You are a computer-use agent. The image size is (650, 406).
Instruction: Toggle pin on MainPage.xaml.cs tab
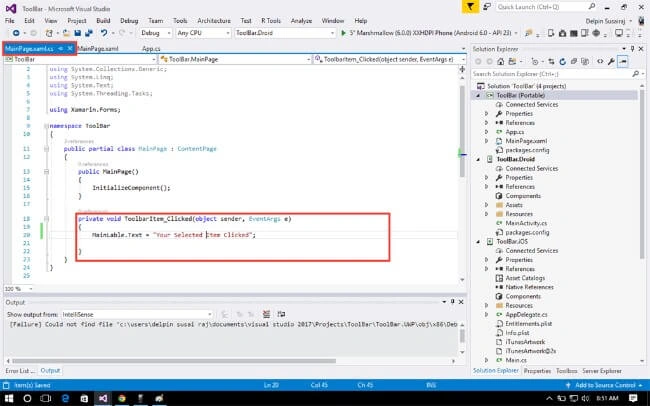(x=61, y=49)
